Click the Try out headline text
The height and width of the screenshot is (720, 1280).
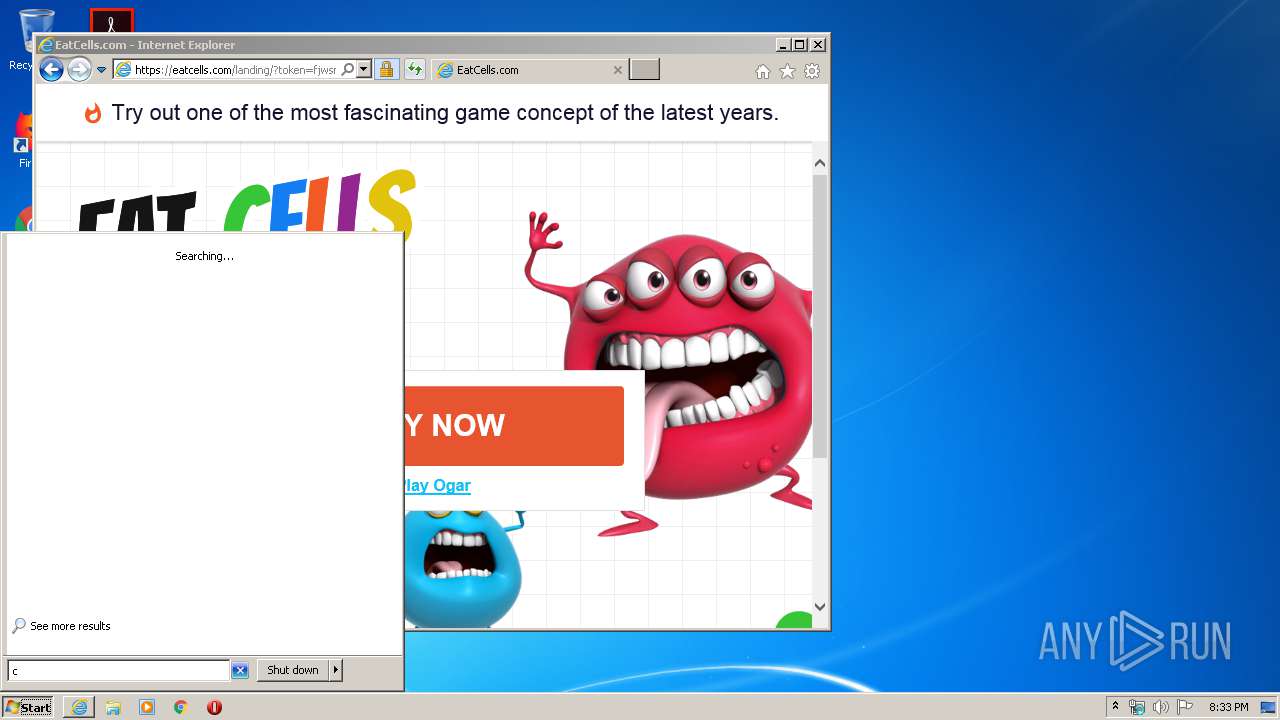[x=445, y=113]
